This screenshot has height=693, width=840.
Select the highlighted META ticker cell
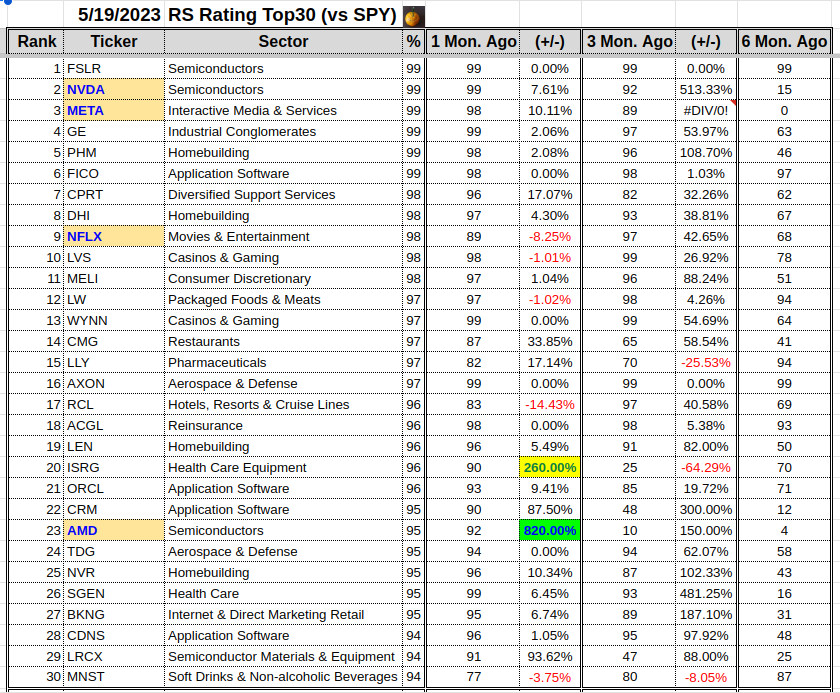coord(114,110)
